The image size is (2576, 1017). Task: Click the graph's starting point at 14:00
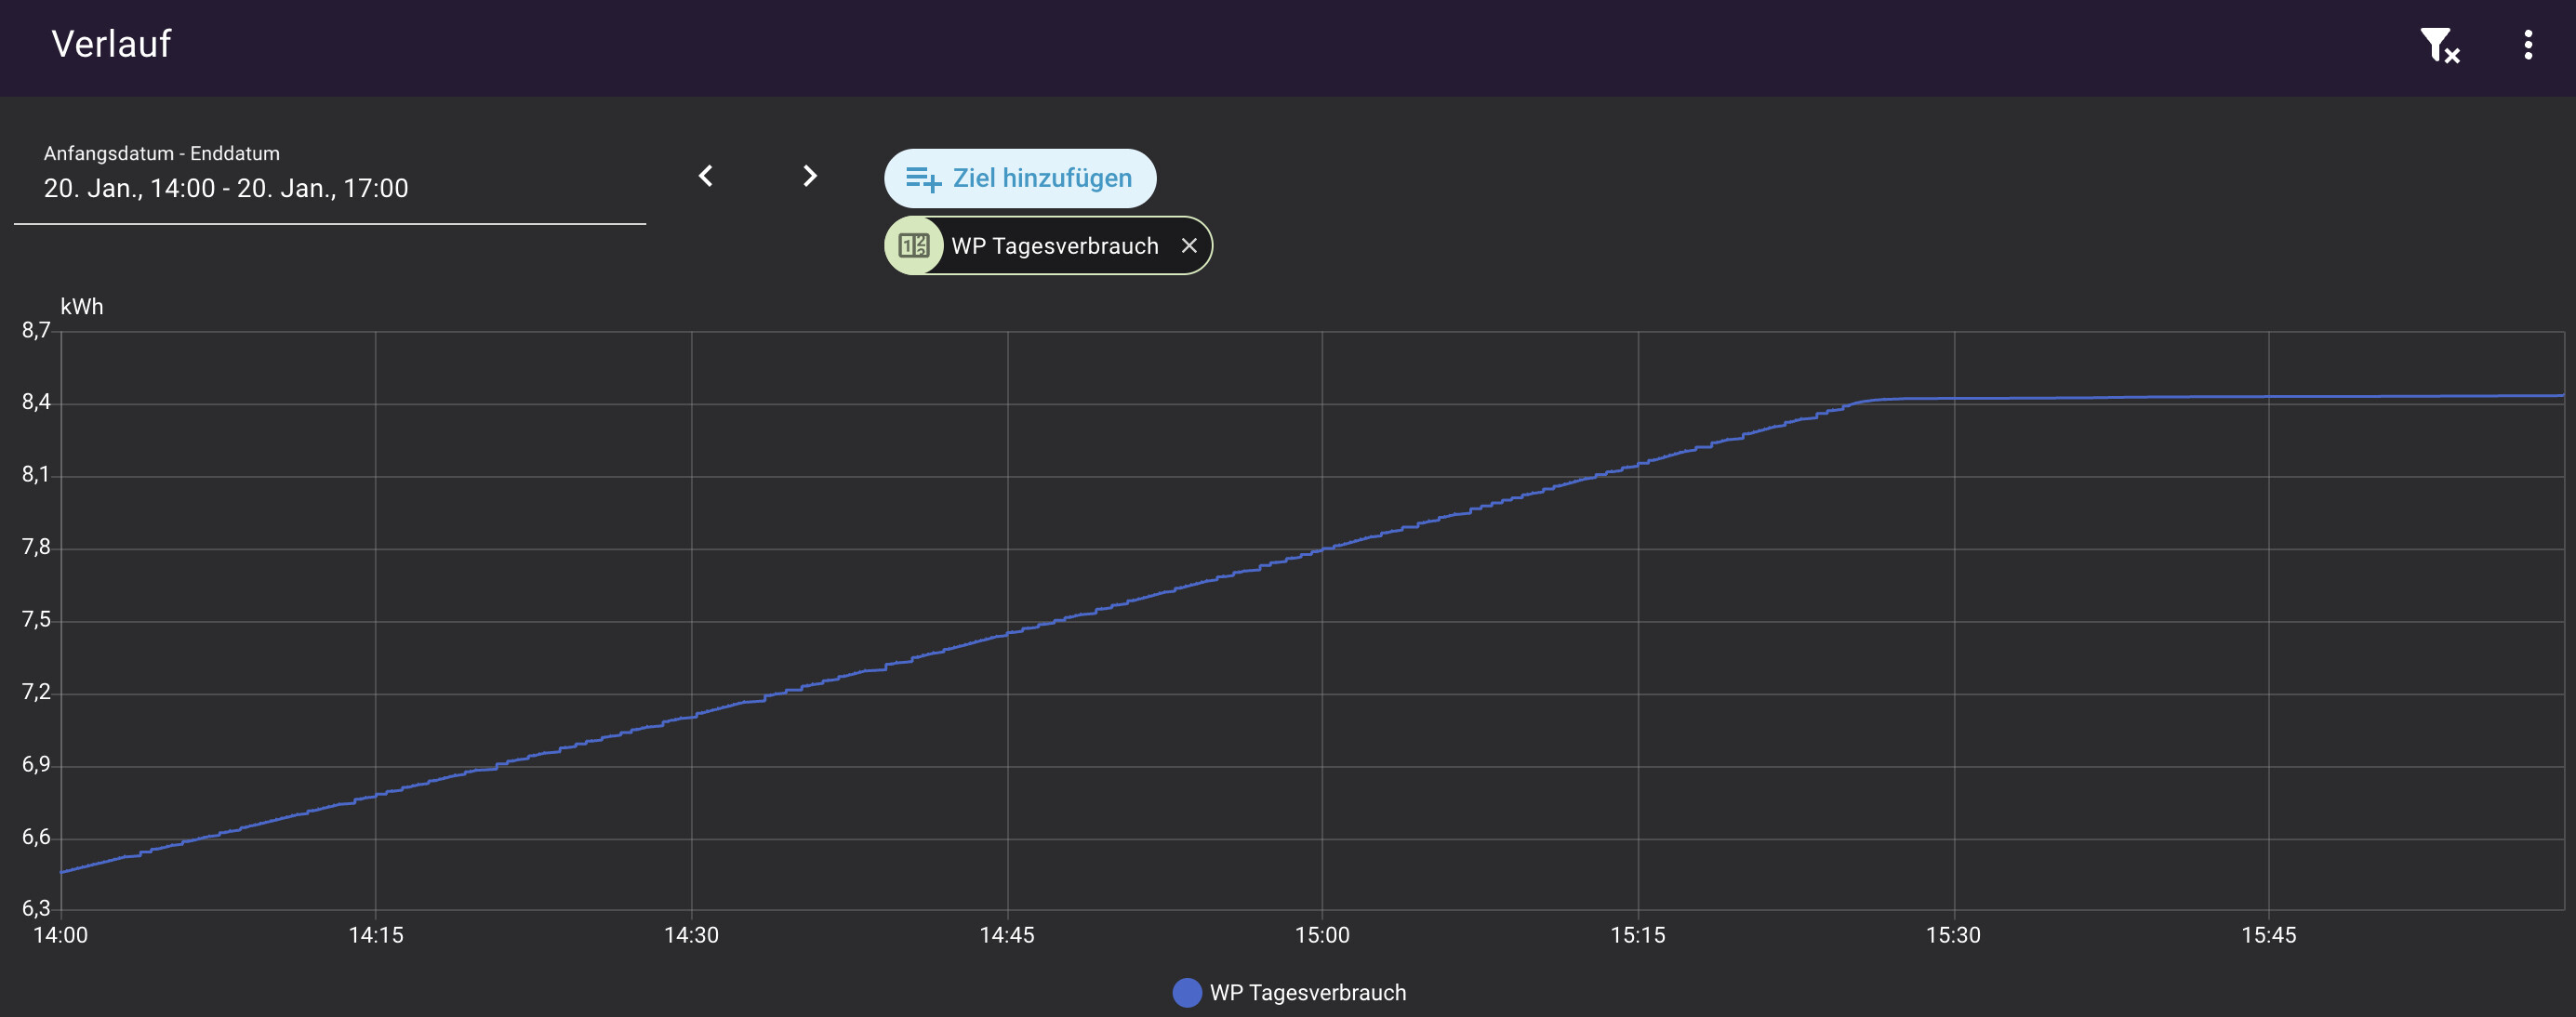tap(62, 872)
